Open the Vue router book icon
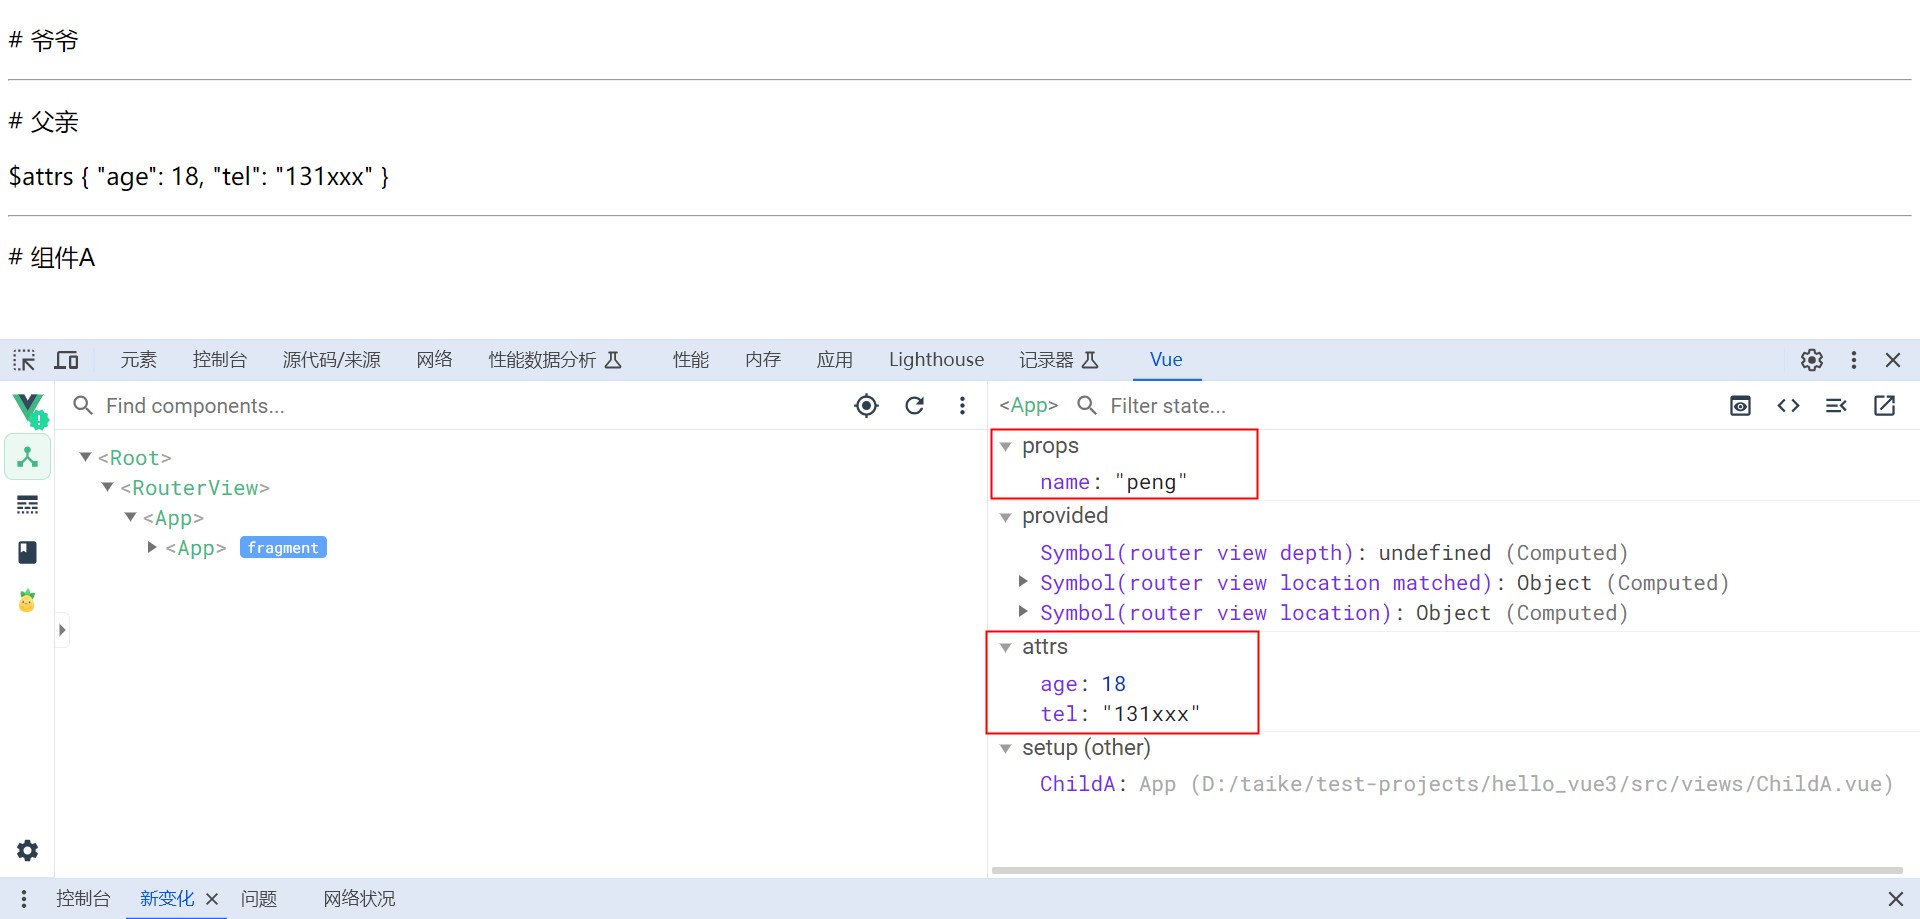 point(28,552)
